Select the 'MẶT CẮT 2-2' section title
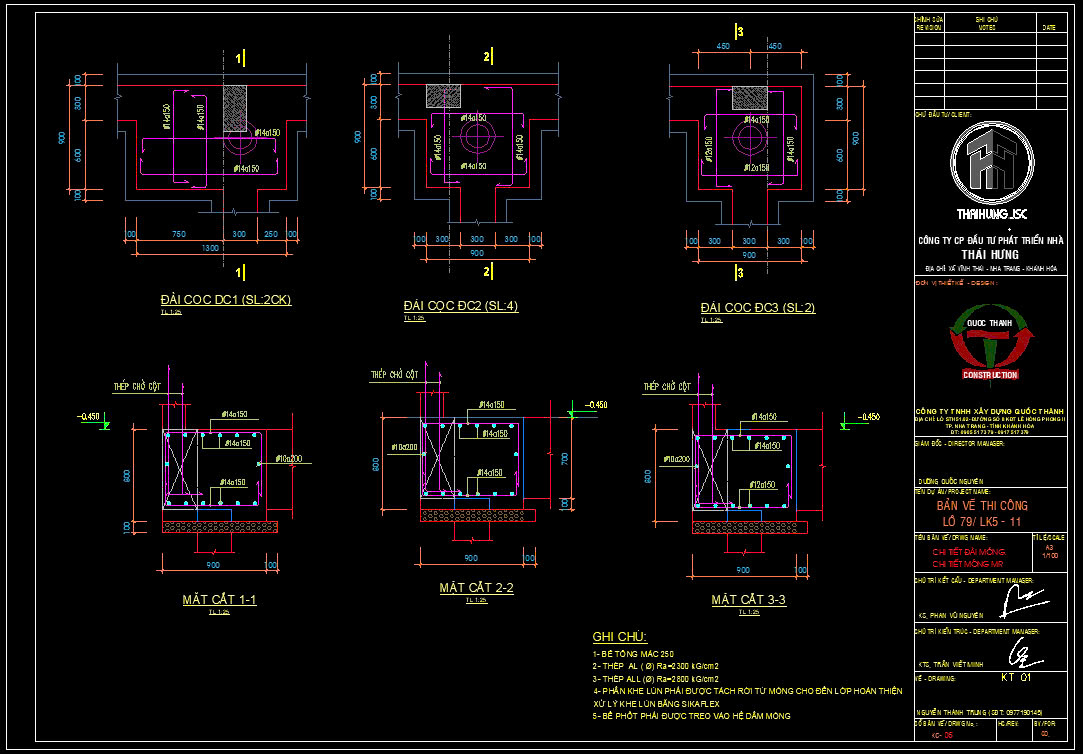This screenshot has width=1083, height=754. [476, 588]
